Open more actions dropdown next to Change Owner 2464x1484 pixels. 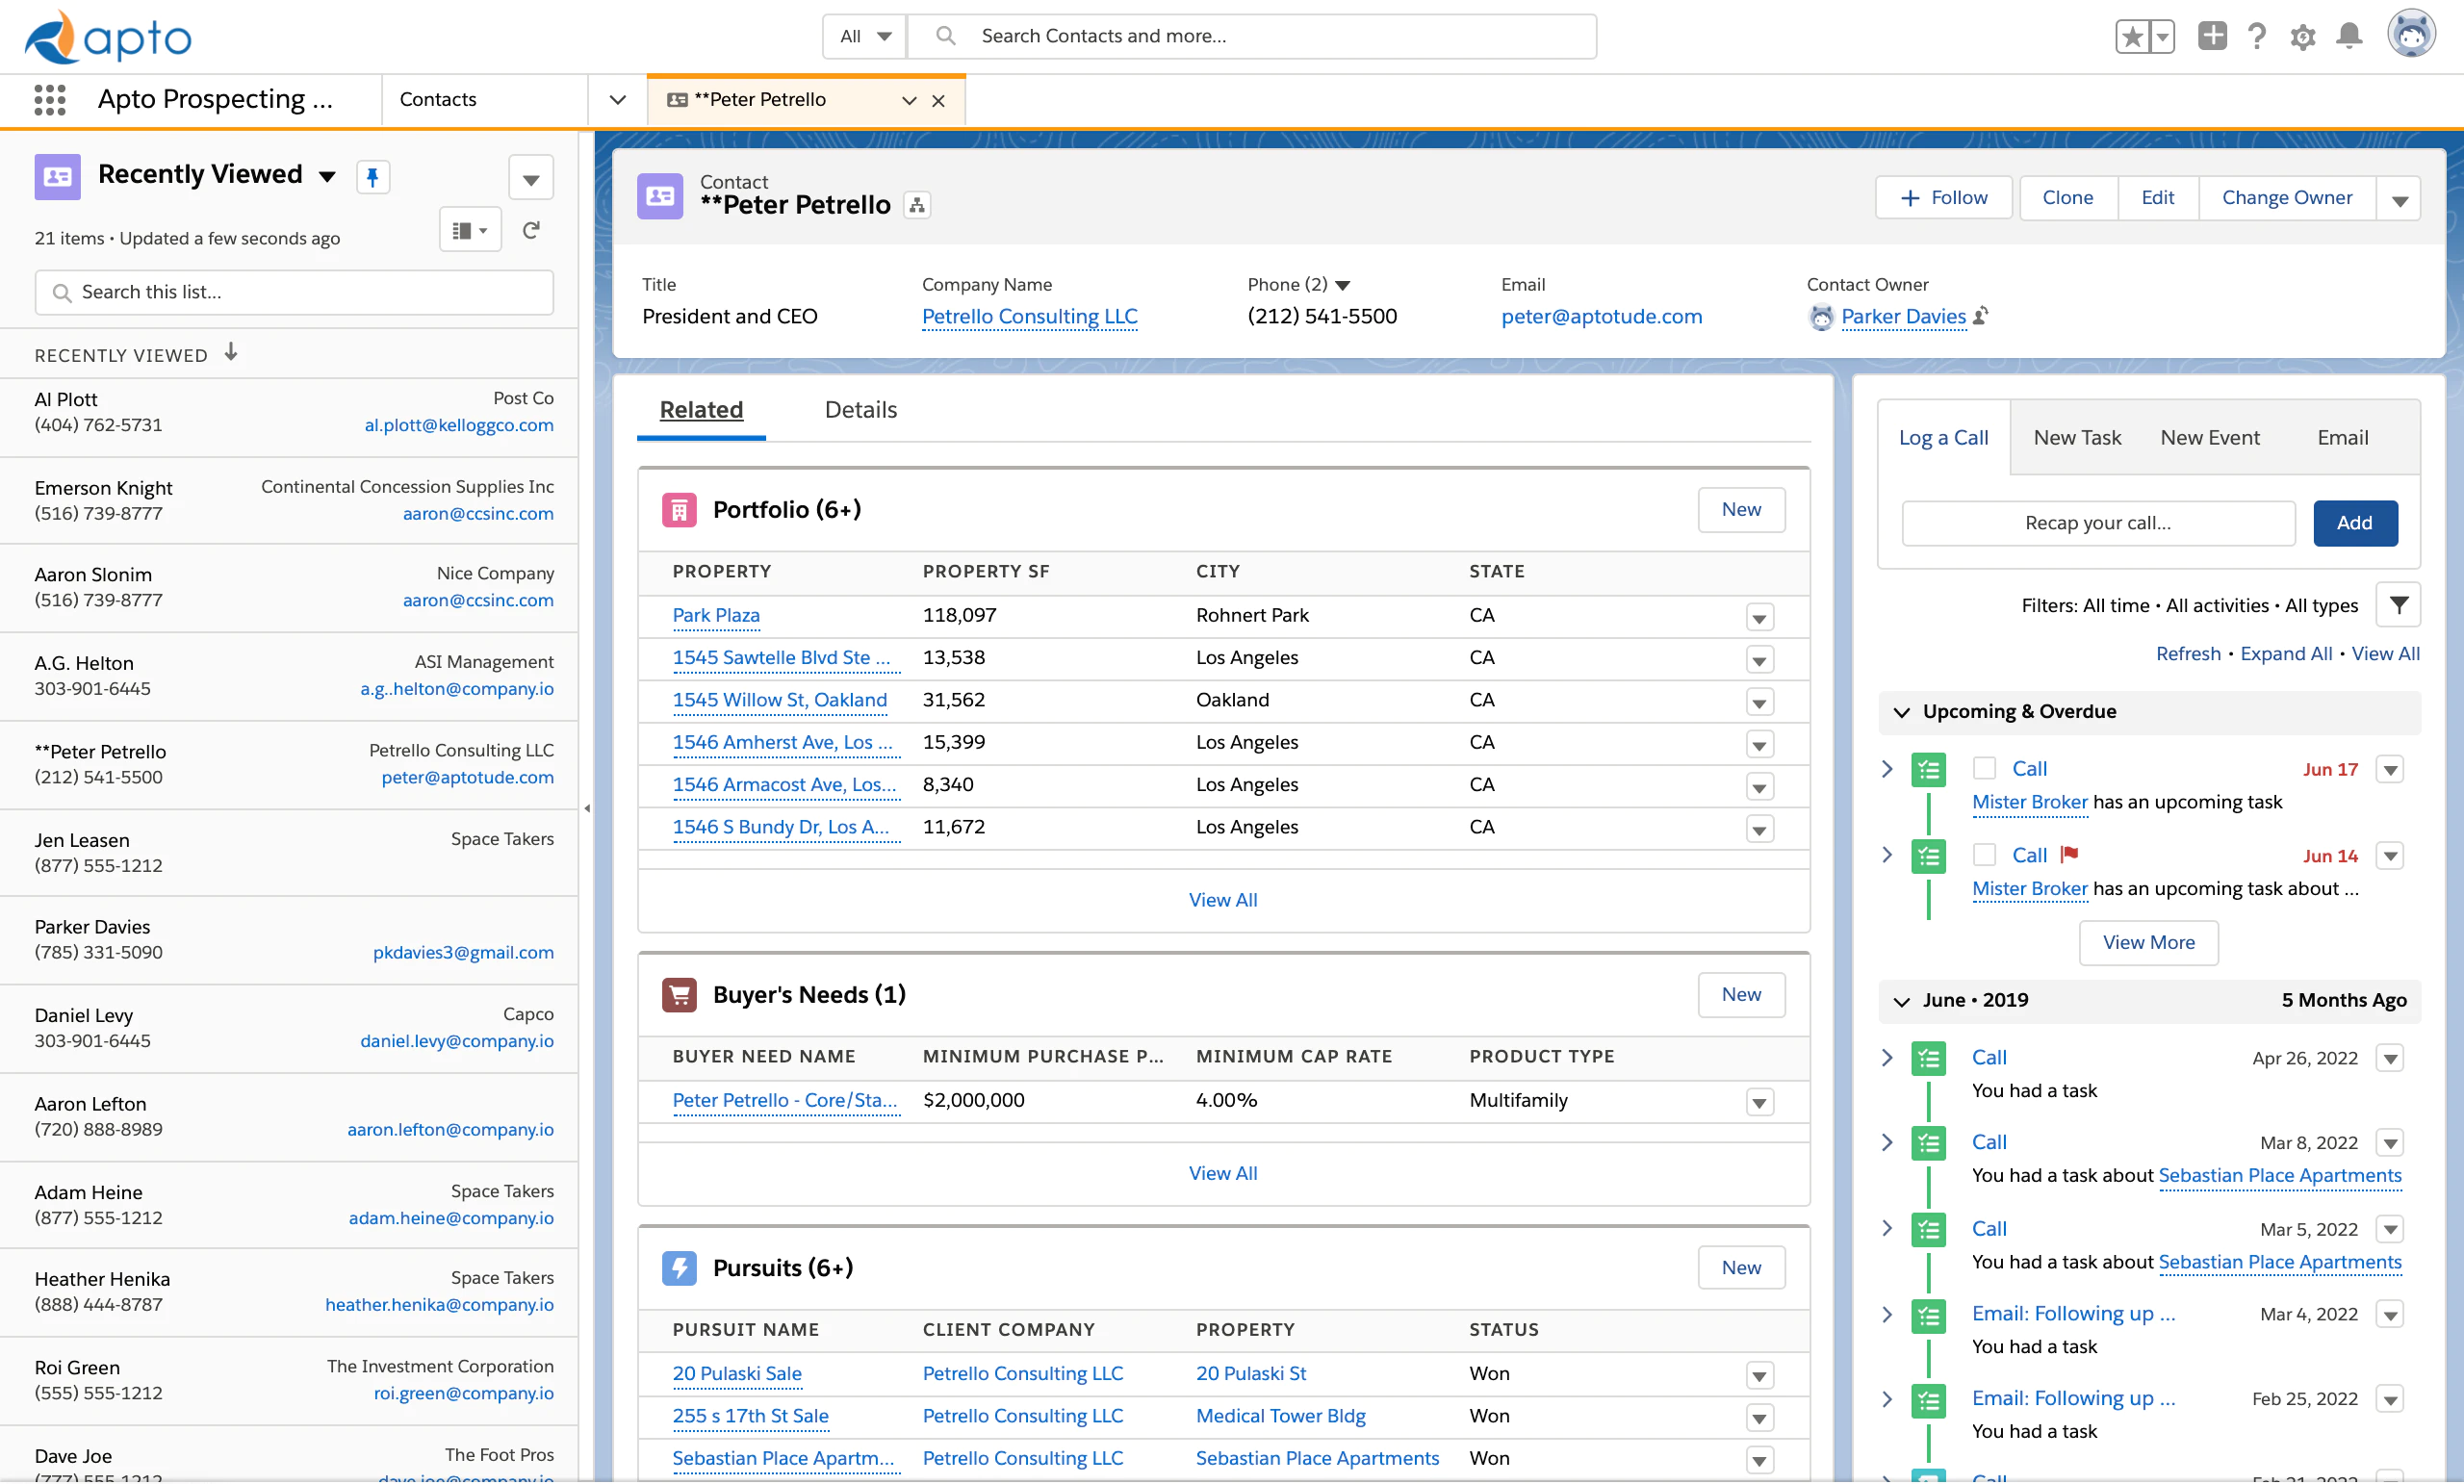[x=2398, y=199]
